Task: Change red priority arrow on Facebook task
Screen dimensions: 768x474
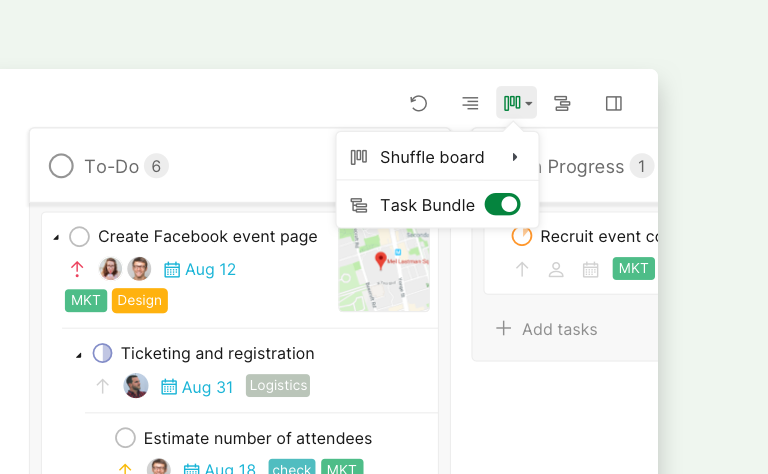Action: point(77,269)
